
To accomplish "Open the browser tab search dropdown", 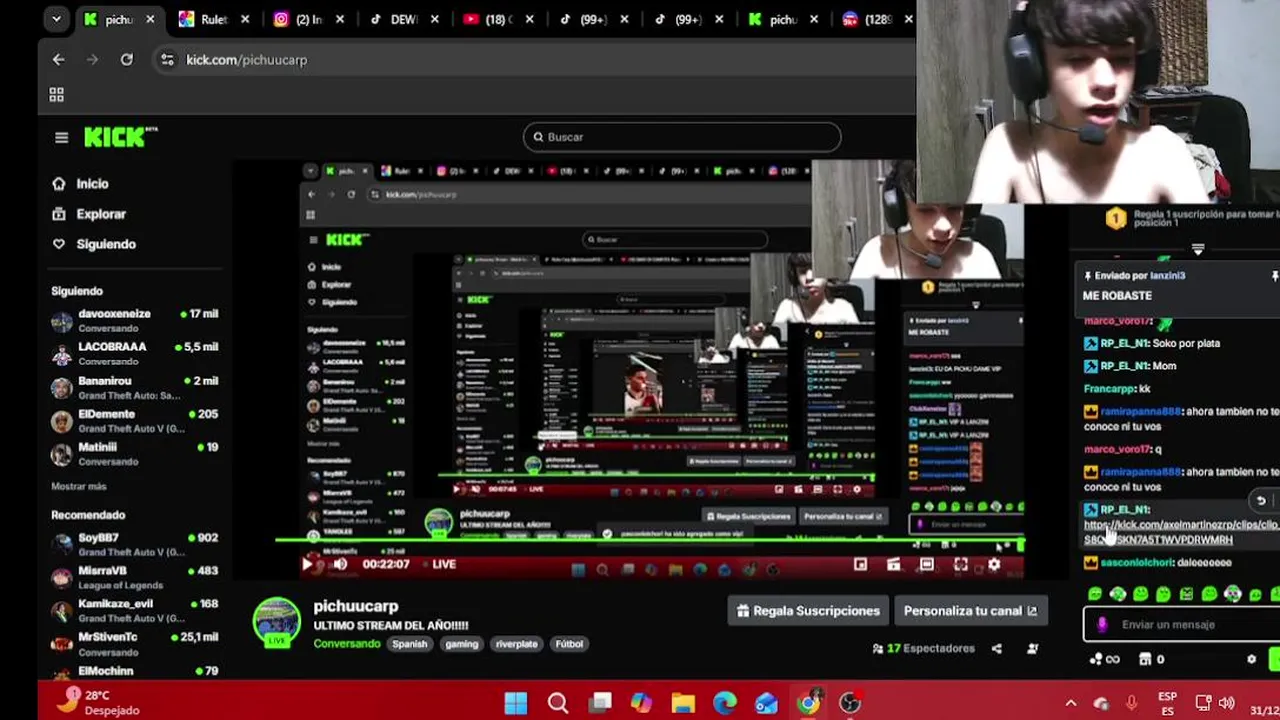I will pos(56,19).
